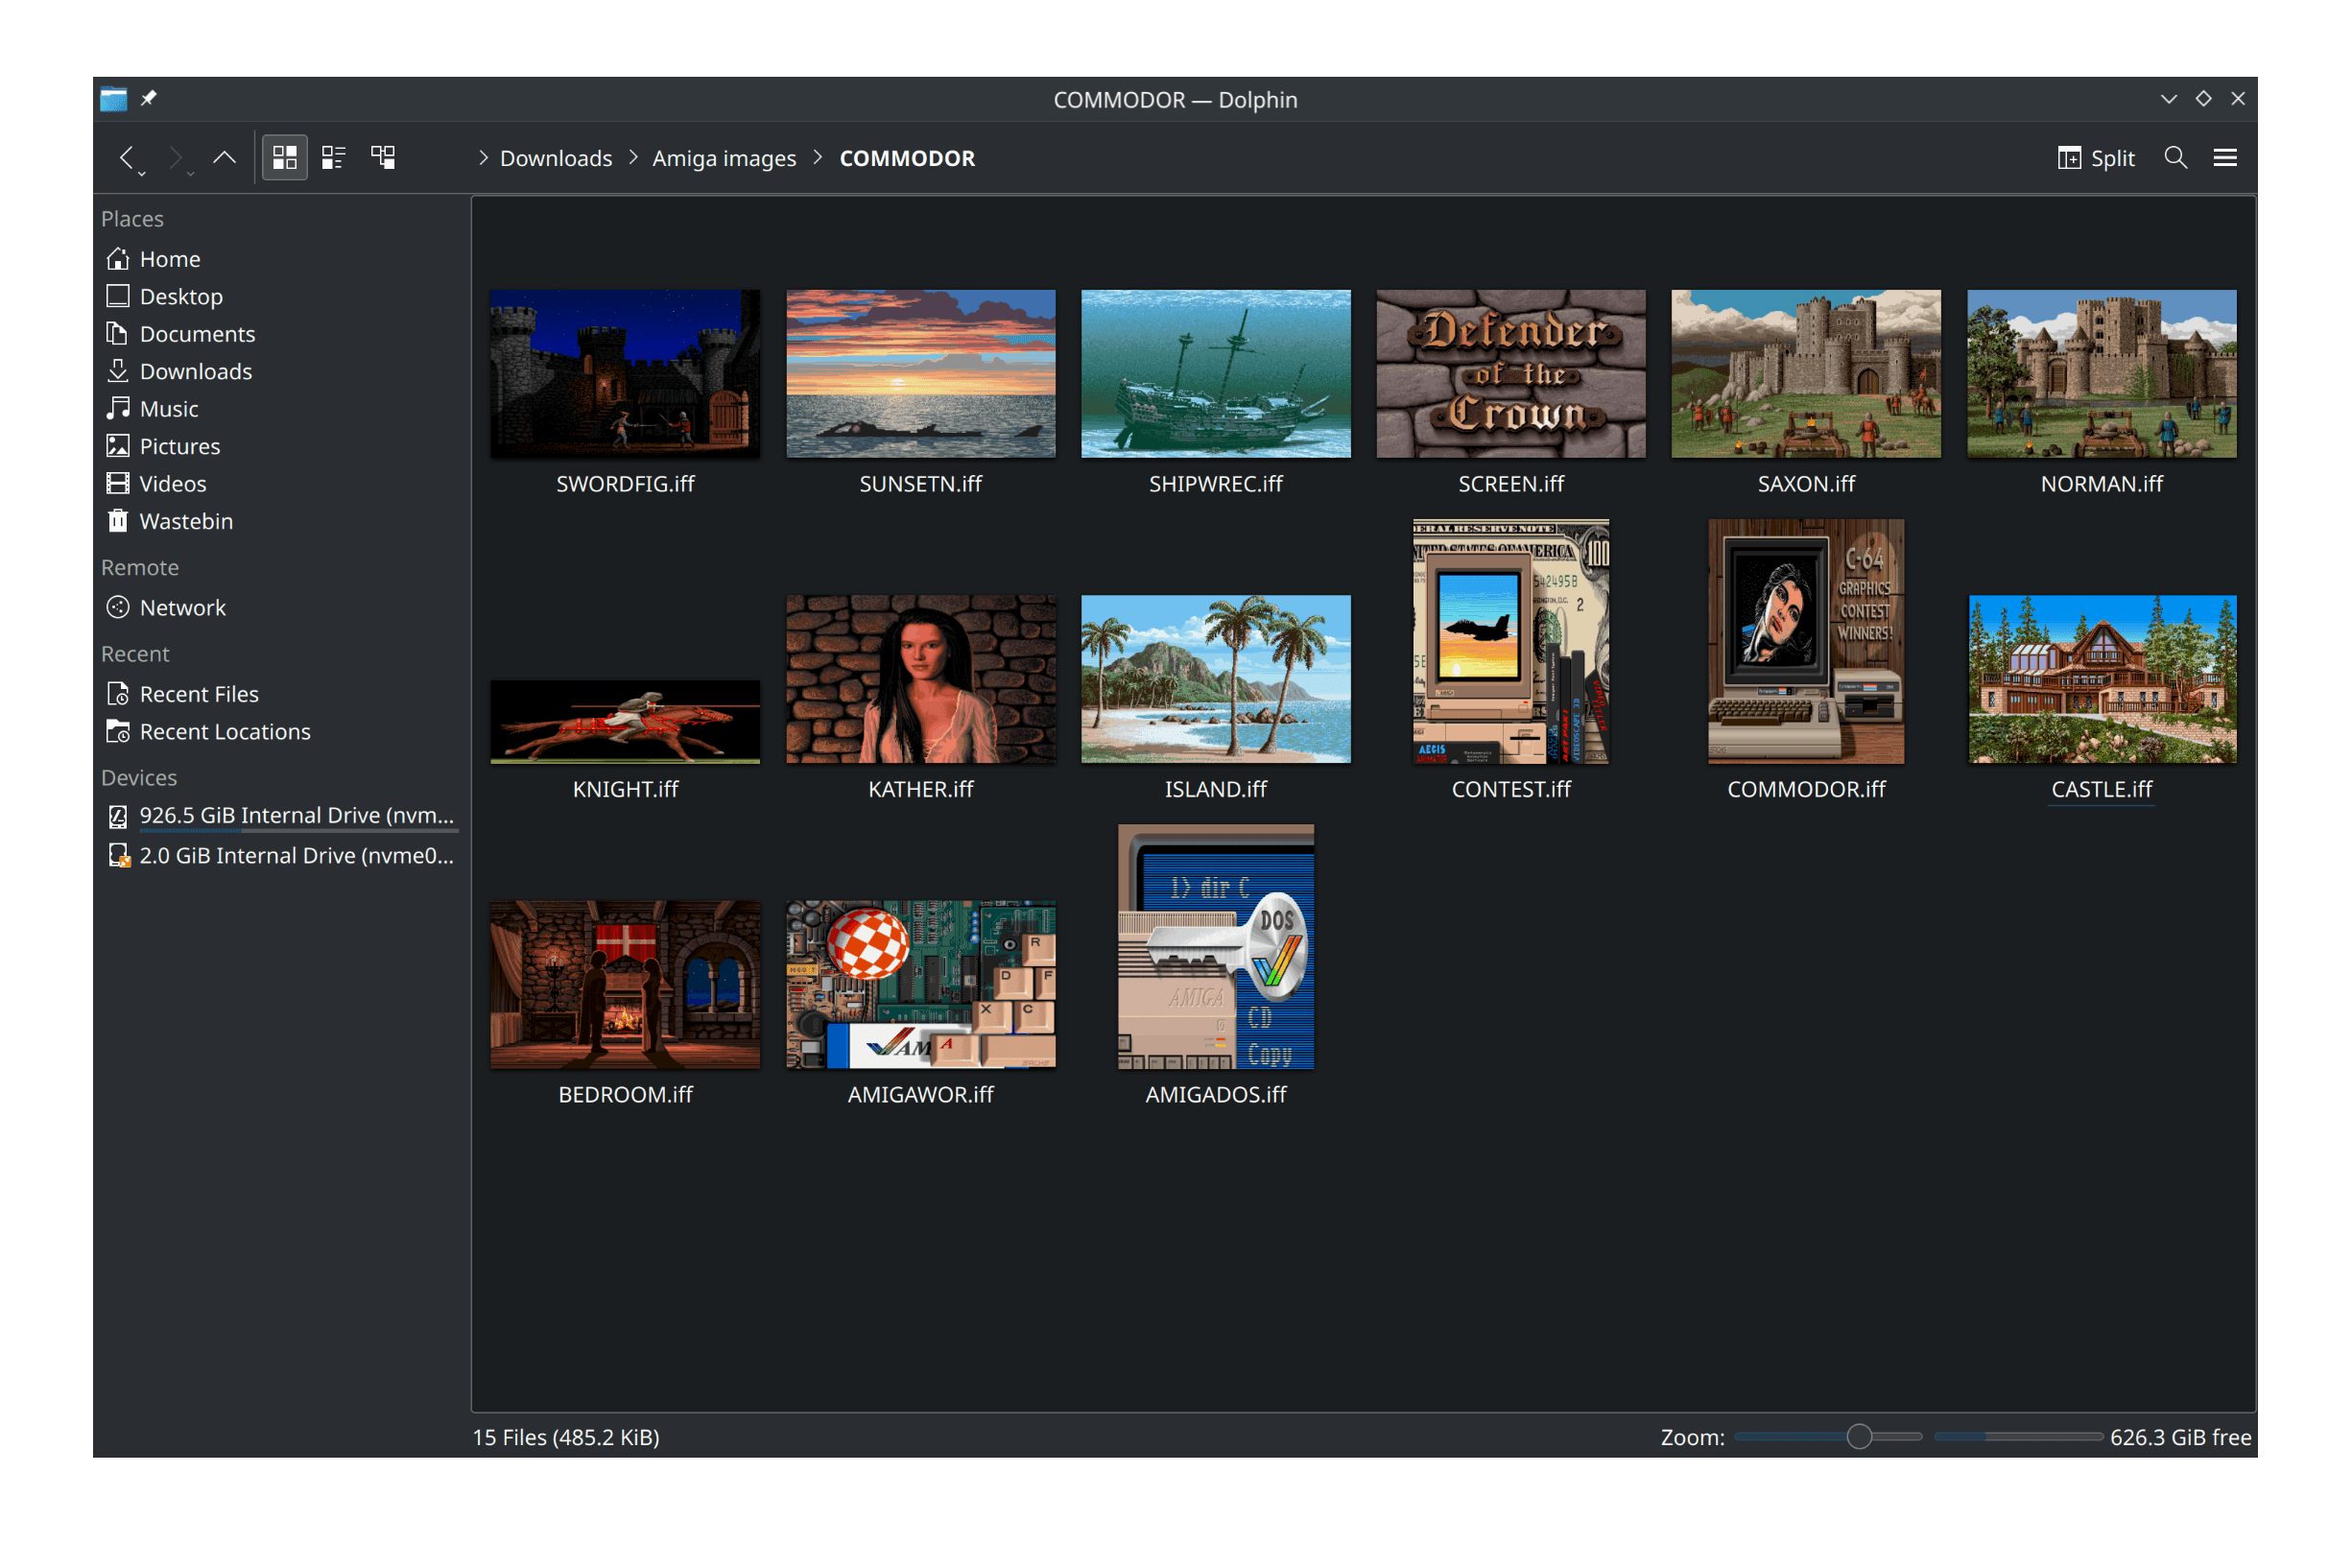
Task: Open Recent Files in the sidebar
Action: (199, 694)
